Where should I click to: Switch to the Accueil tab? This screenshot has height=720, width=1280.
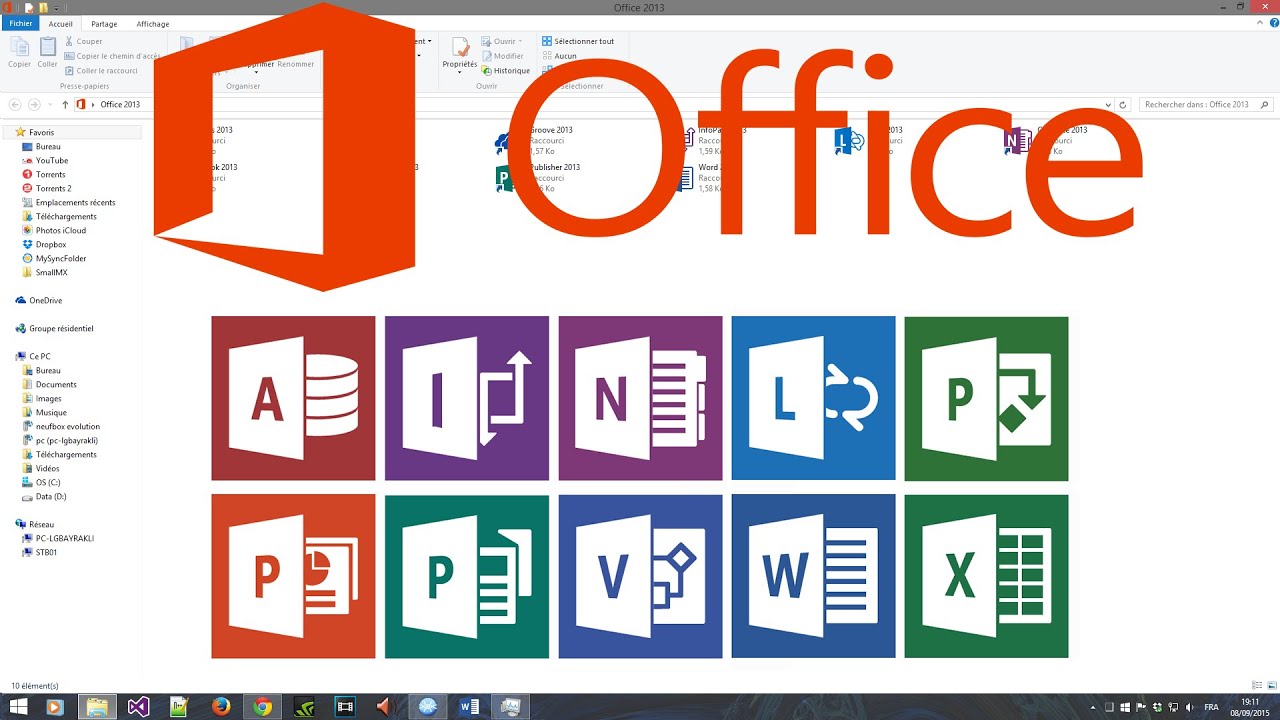coord(60,23)
